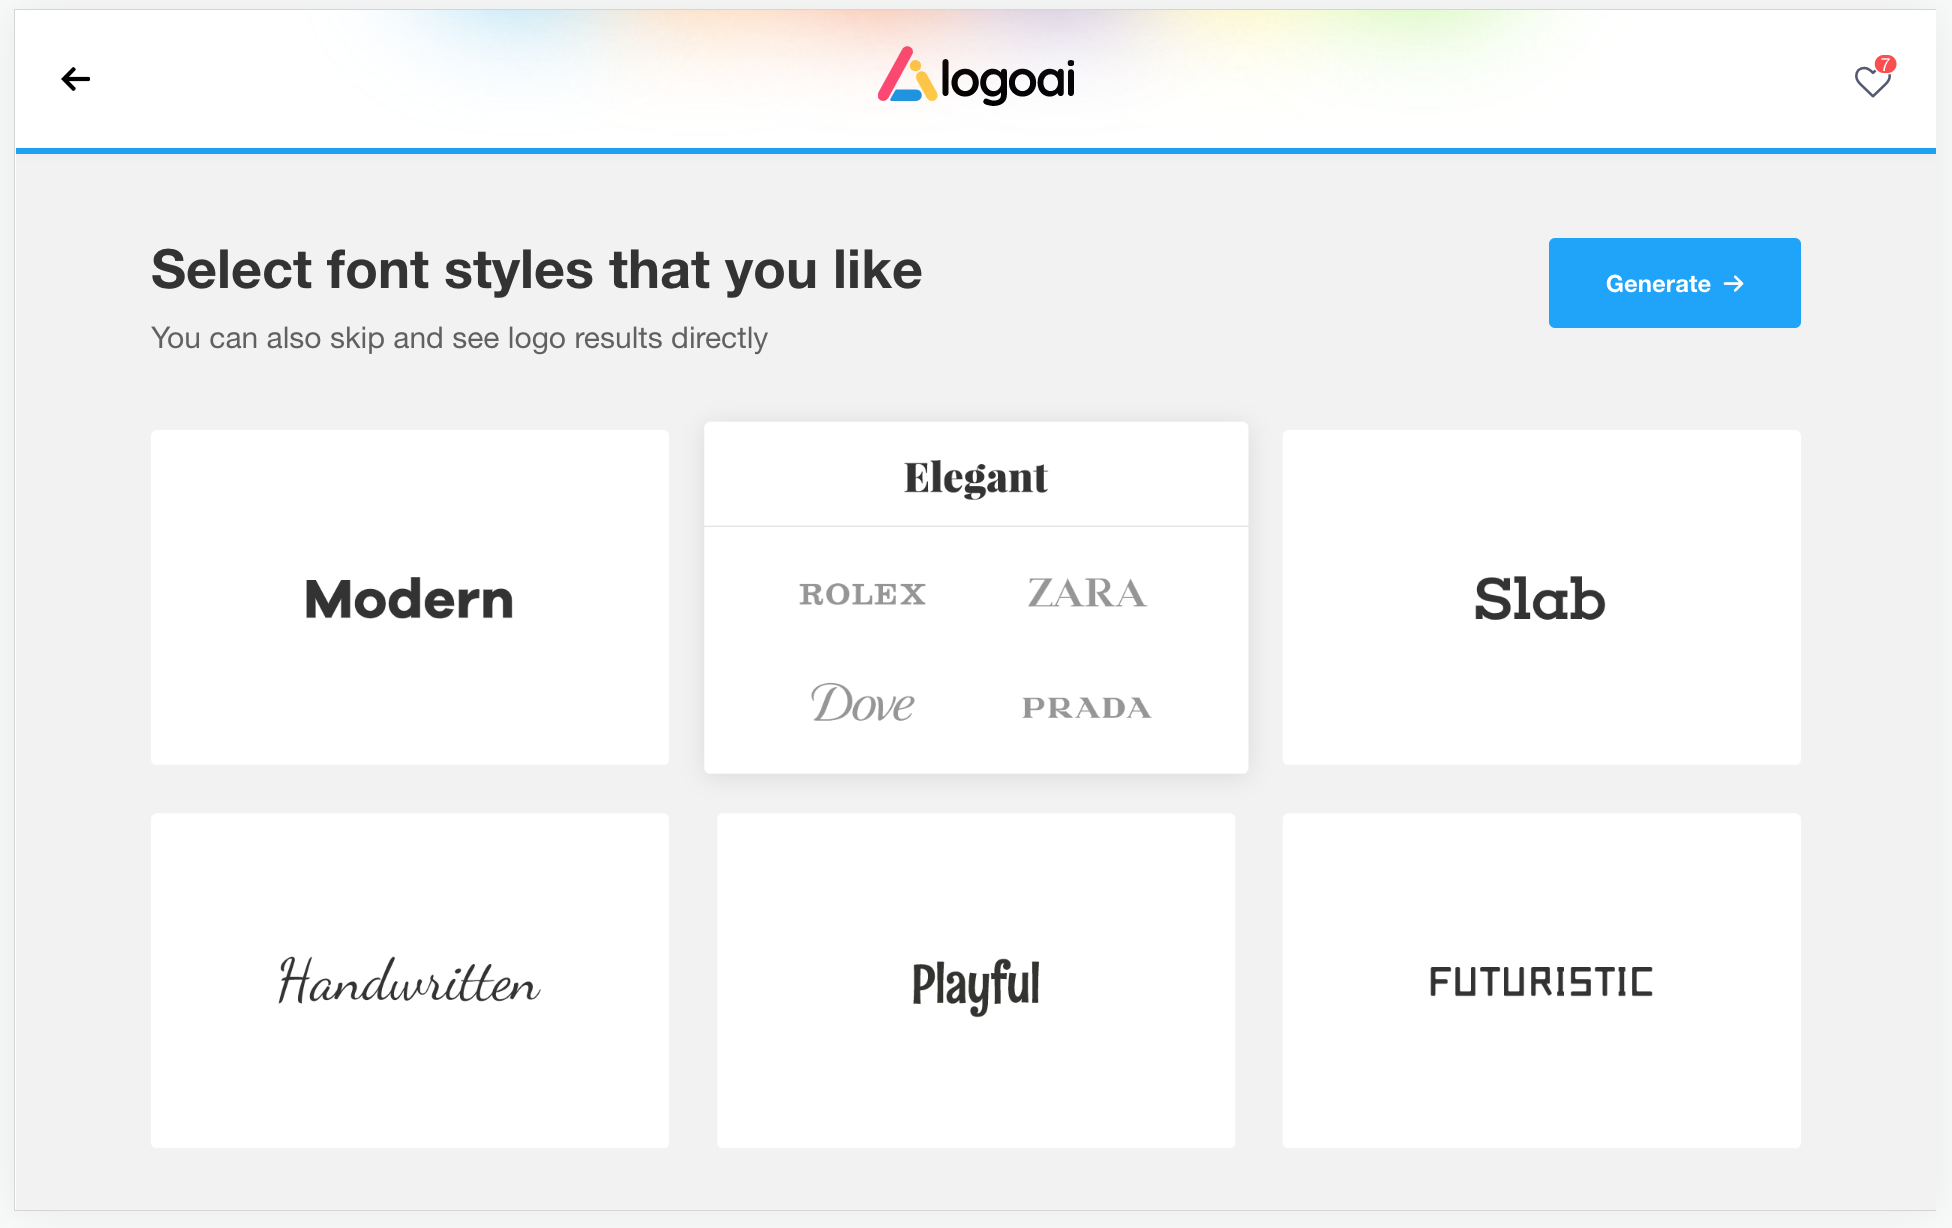
Task: Go back using the left arrow icon
Action: click(76, 79)
